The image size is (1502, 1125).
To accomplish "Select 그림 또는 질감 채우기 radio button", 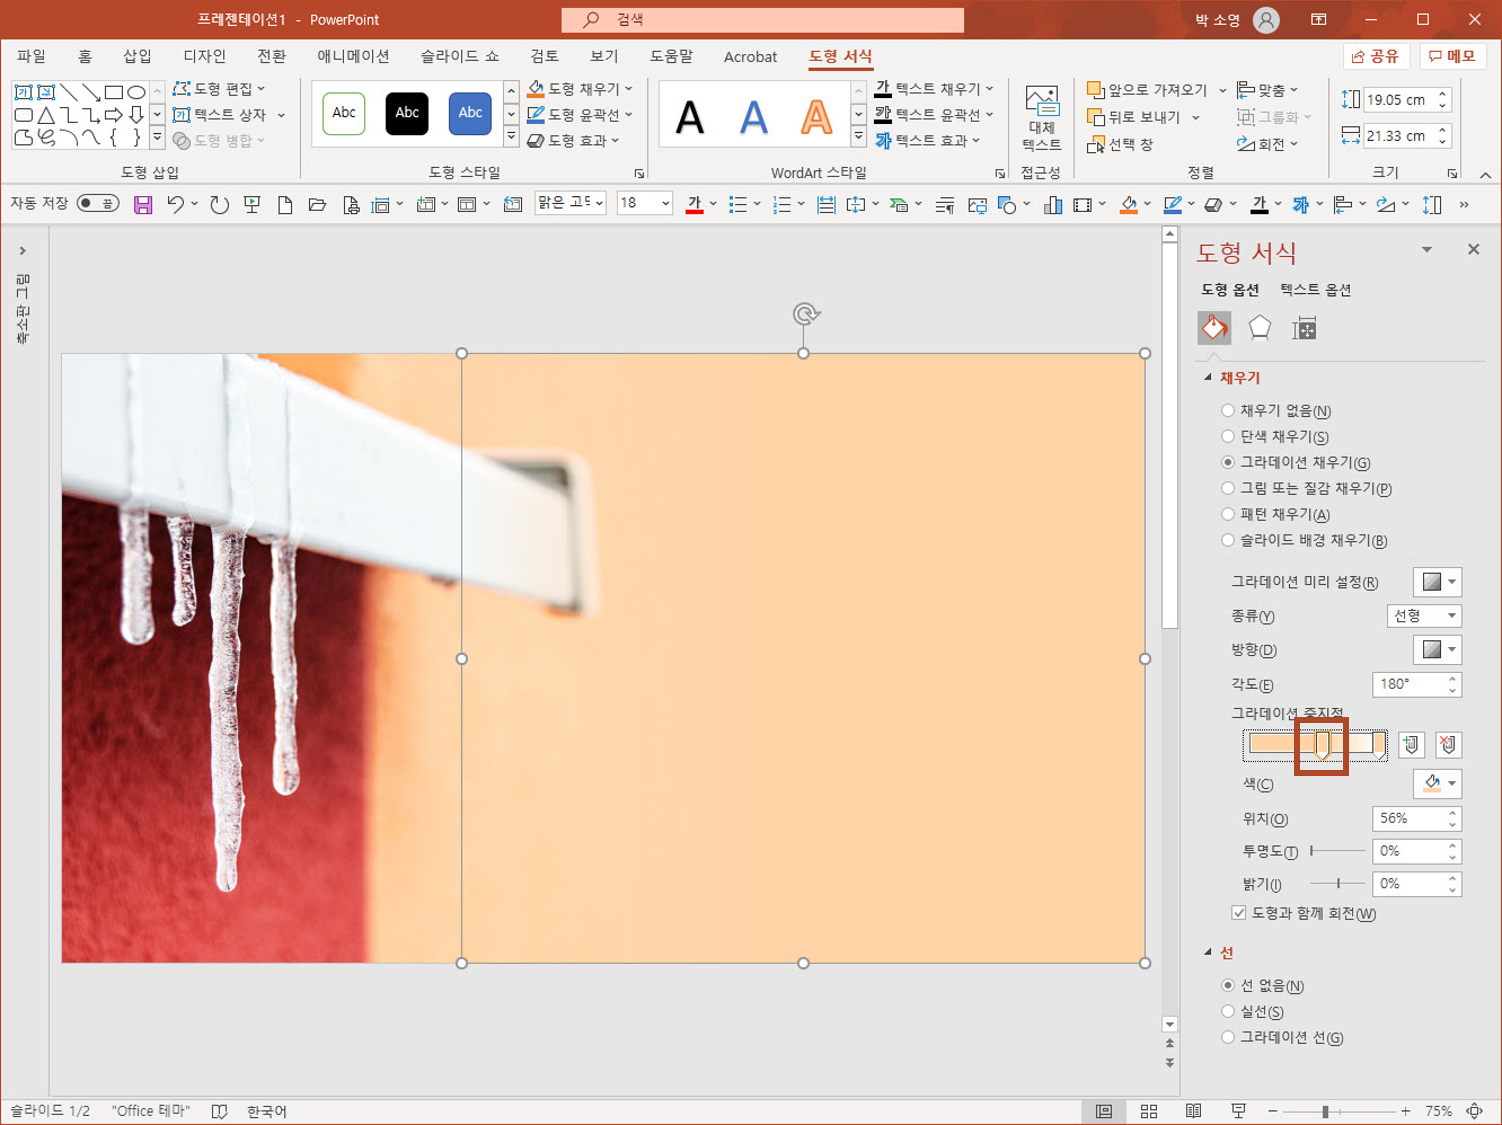I will click(1228, 489).
